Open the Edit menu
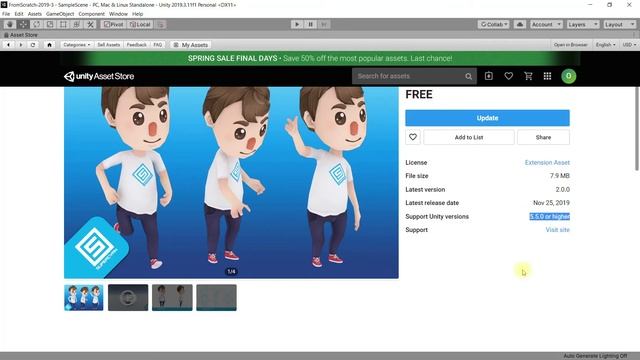The width and height of the screenshot is (640, 360). click(19, 14)
